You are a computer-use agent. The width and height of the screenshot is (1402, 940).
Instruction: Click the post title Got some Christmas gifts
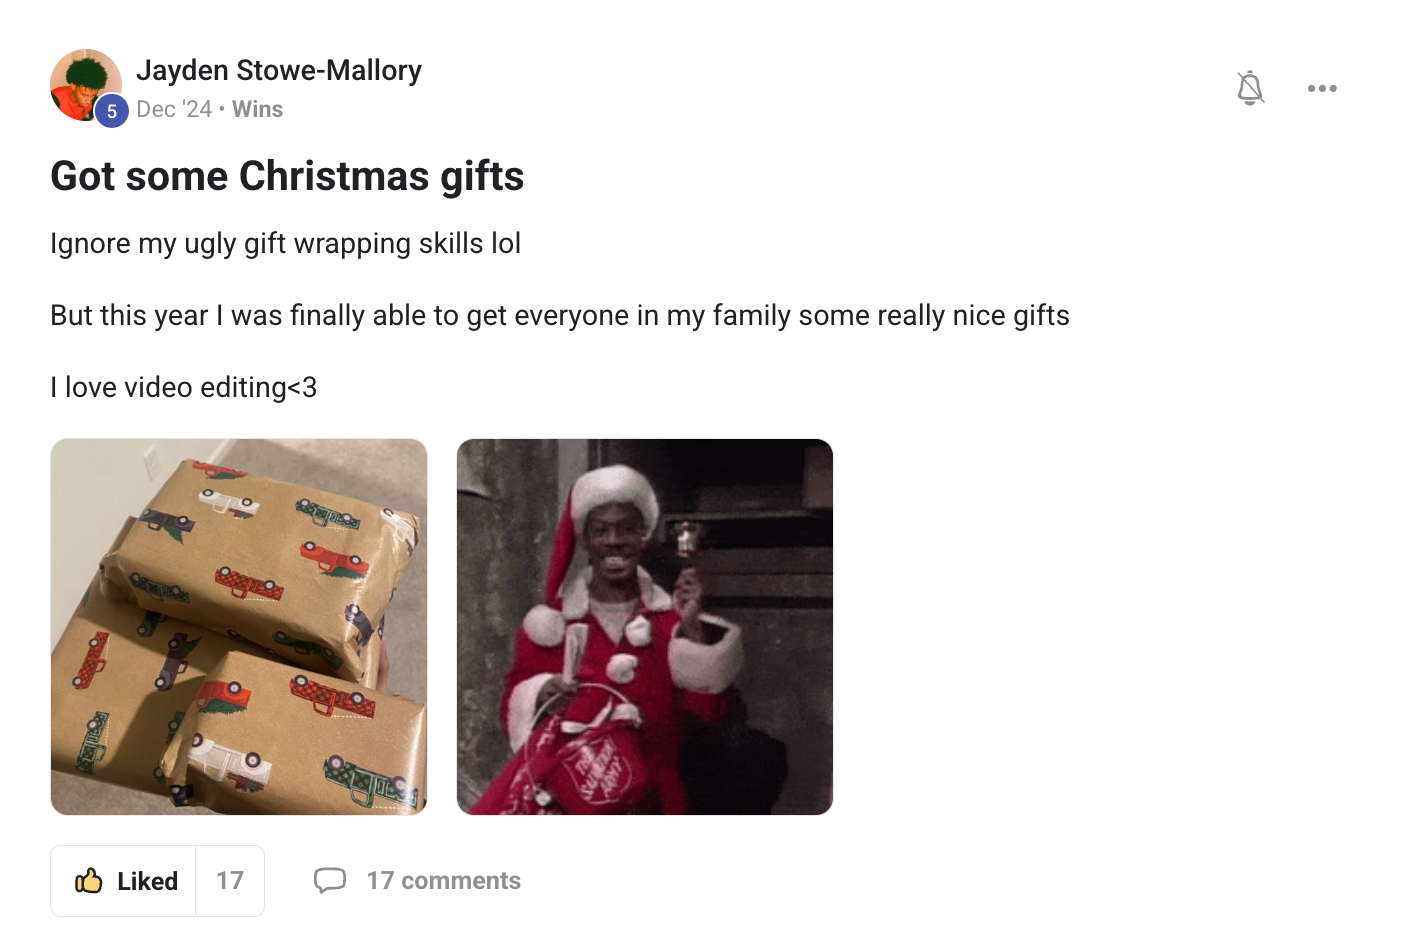[287, 176]
